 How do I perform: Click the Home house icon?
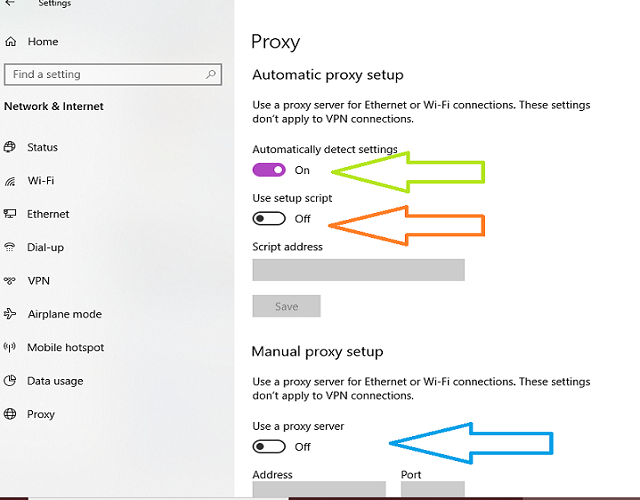11,41
